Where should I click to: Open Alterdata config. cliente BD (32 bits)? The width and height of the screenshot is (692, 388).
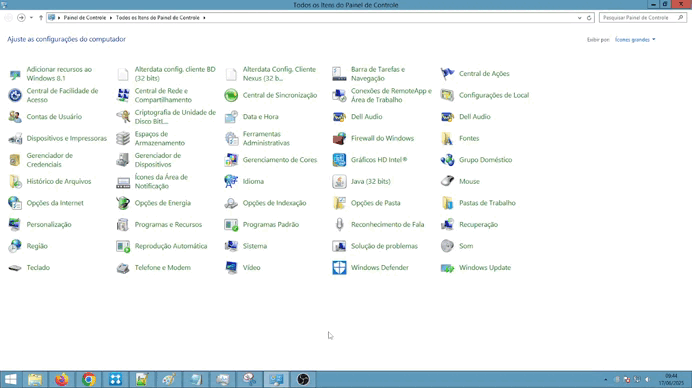tap(175, 74)
